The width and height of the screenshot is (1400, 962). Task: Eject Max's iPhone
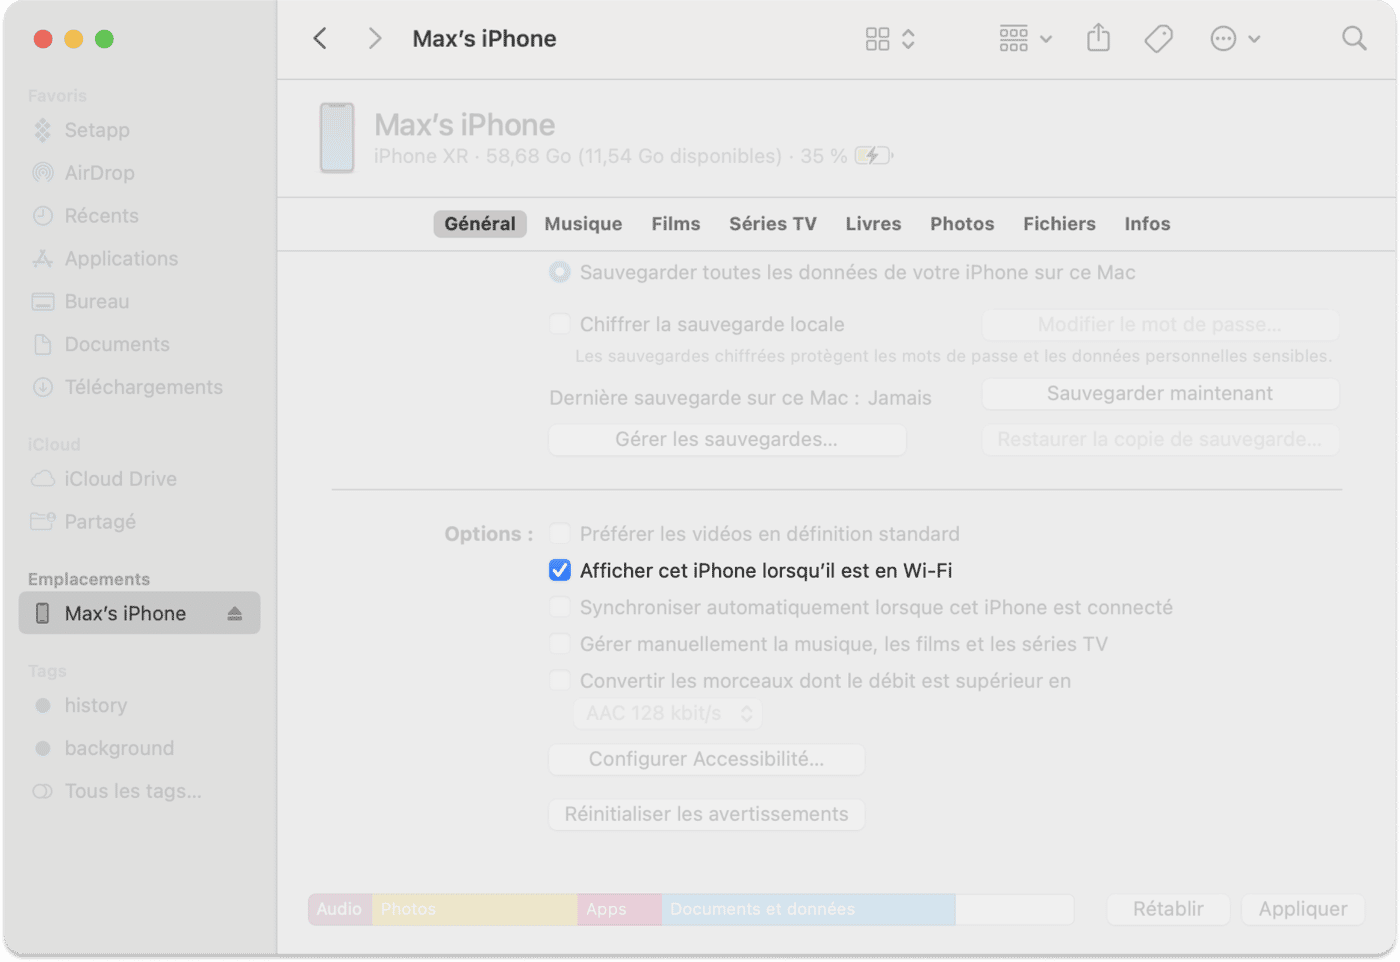click(x=235, y=613)
